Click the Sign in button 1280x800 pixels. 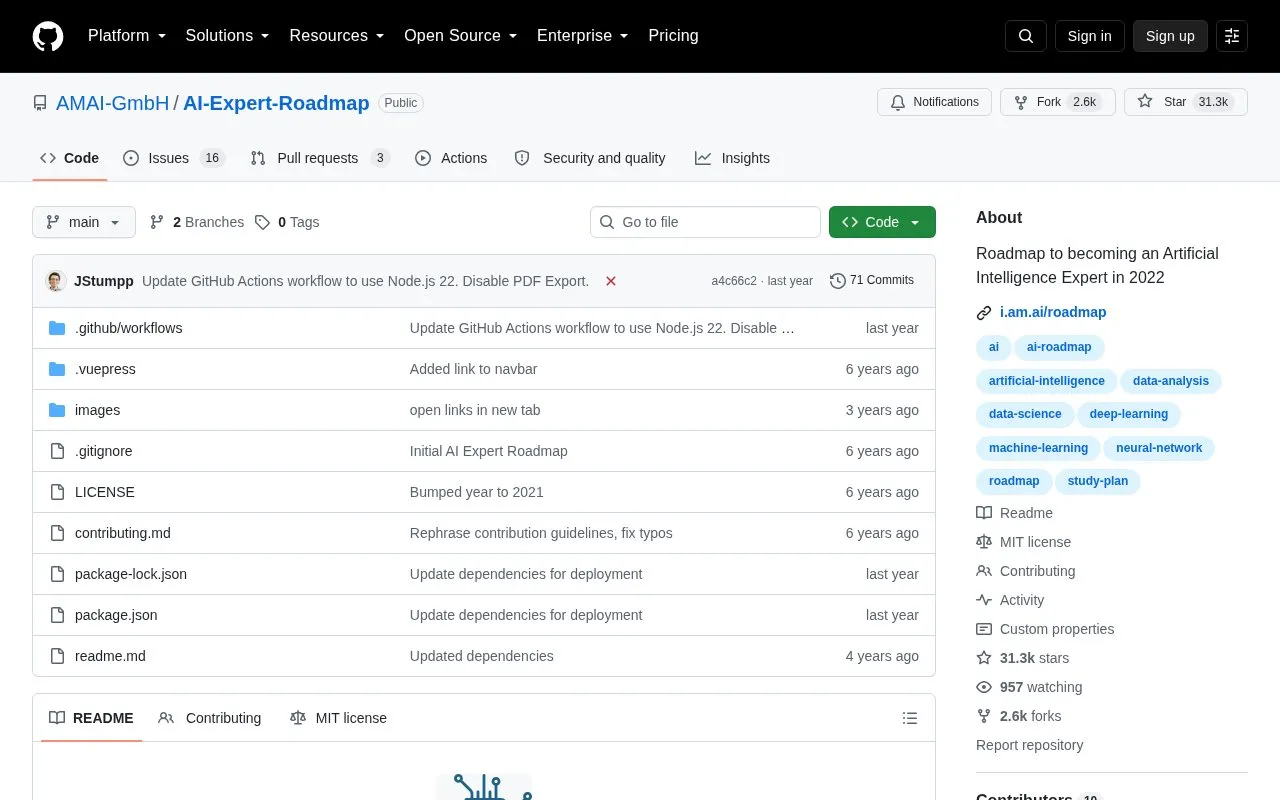1089,36
